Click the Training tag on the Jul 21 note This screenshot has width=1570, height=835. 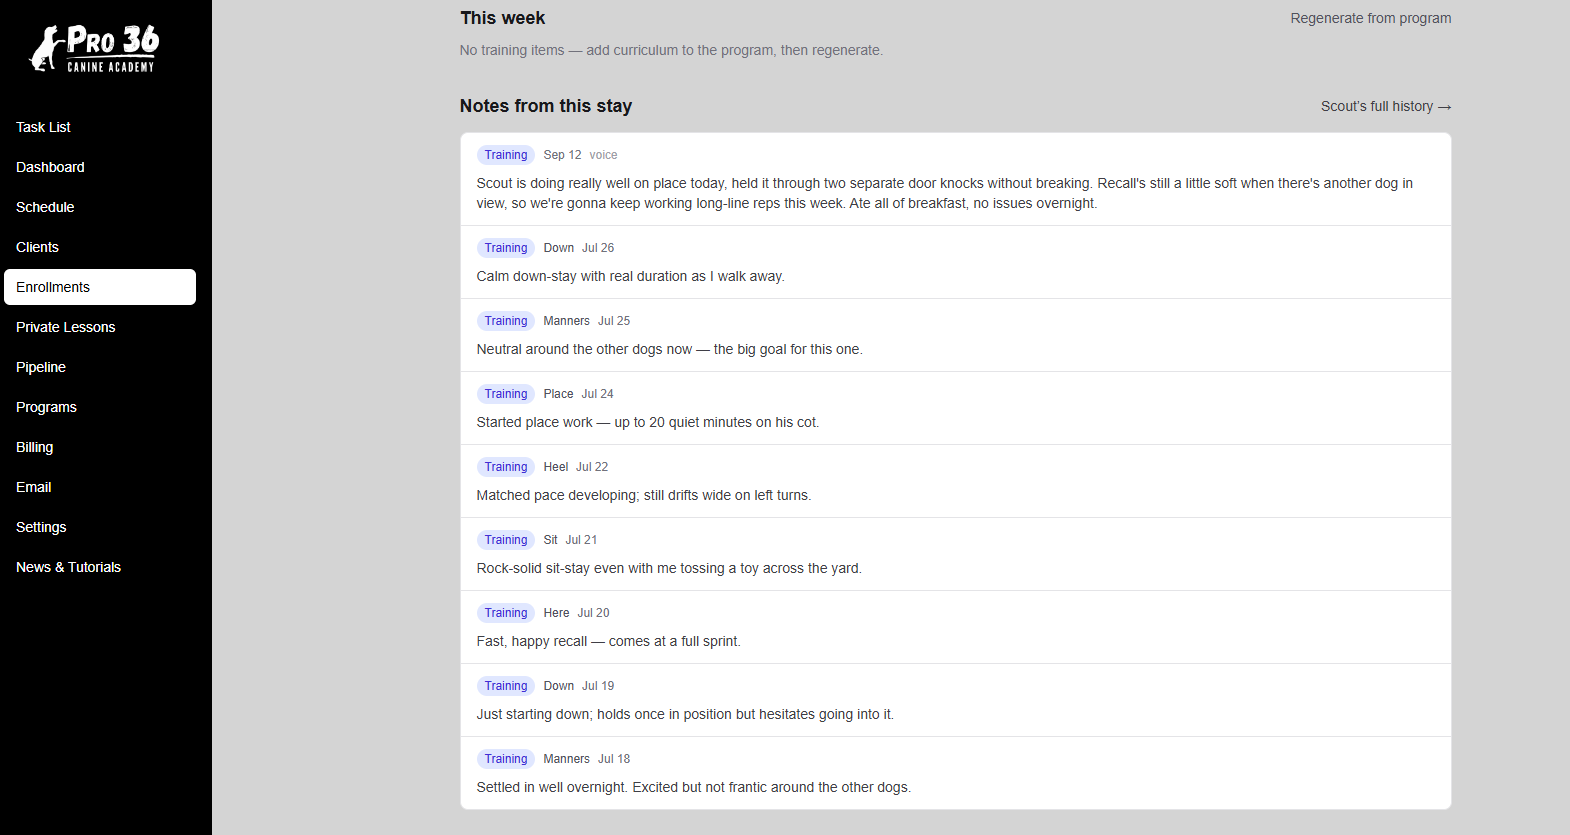[506, 540]
